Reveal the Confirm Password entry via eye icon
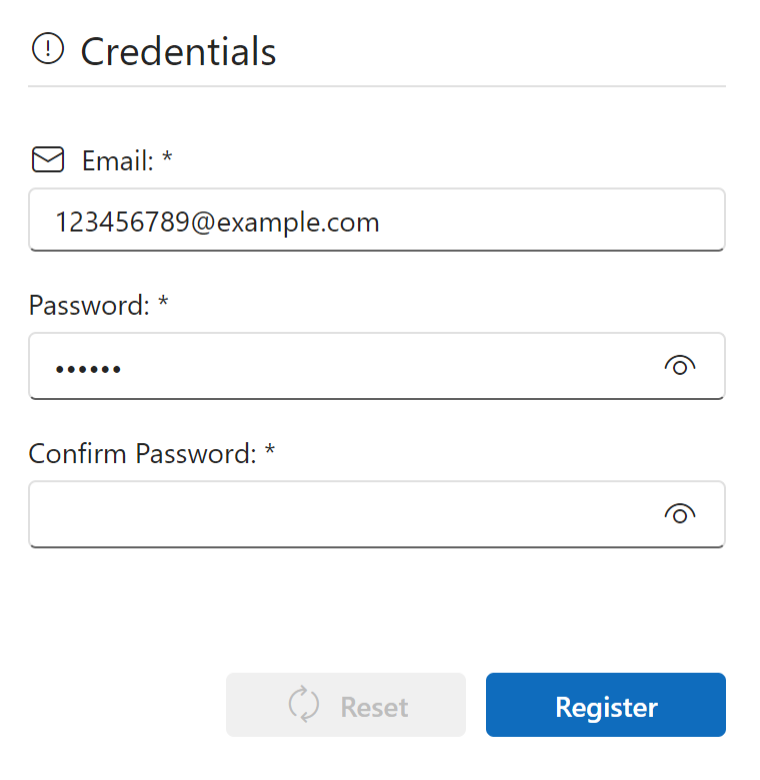The width and height of the screenshot is (760, 780). (680, 514)
